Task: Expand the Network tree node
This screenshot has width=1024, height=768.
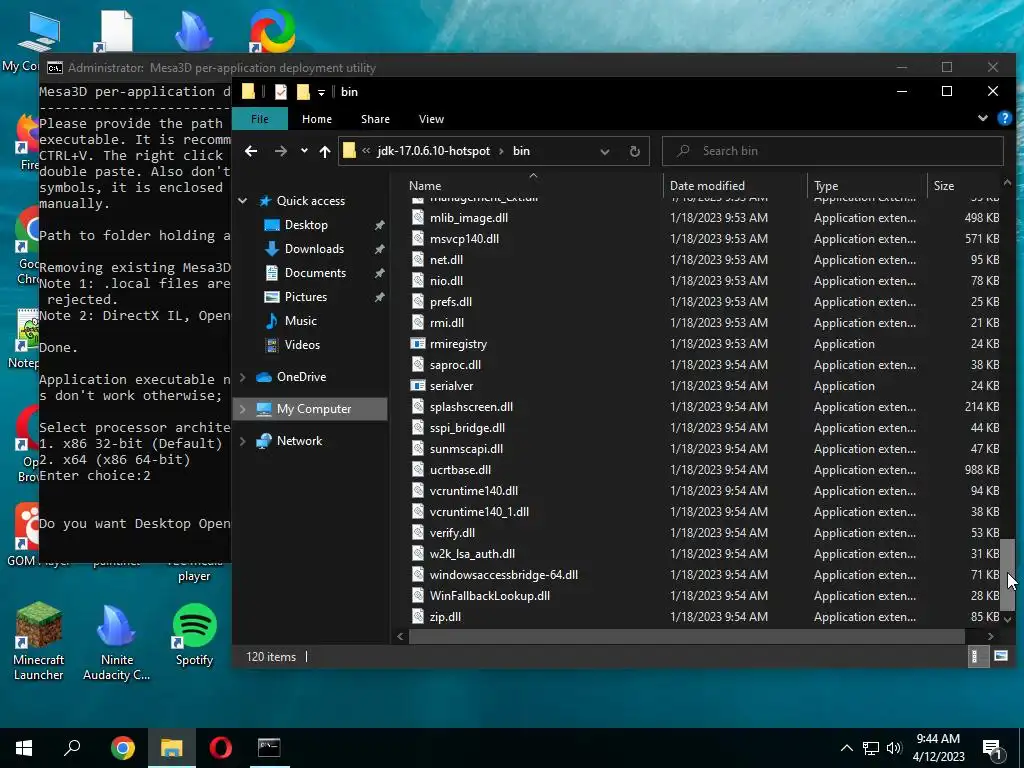Action: pos(243,441)
